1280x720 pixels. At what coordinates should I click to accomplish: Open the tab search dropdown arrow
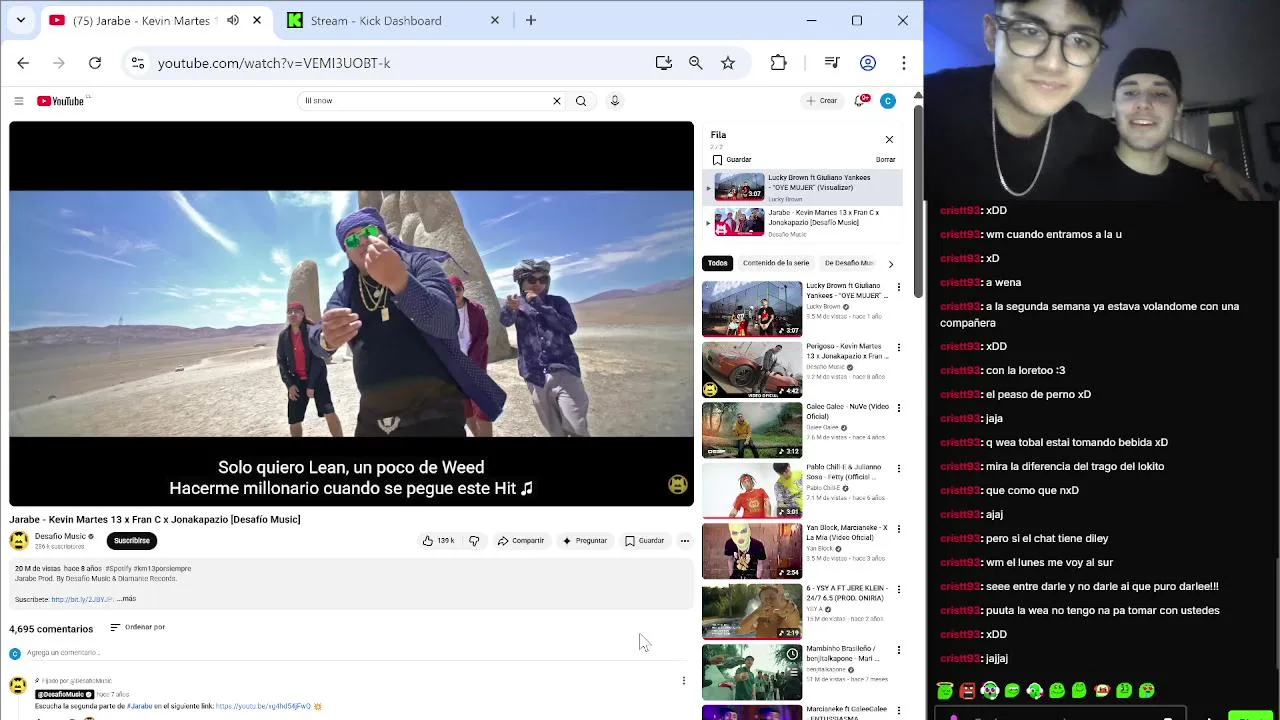20,20
